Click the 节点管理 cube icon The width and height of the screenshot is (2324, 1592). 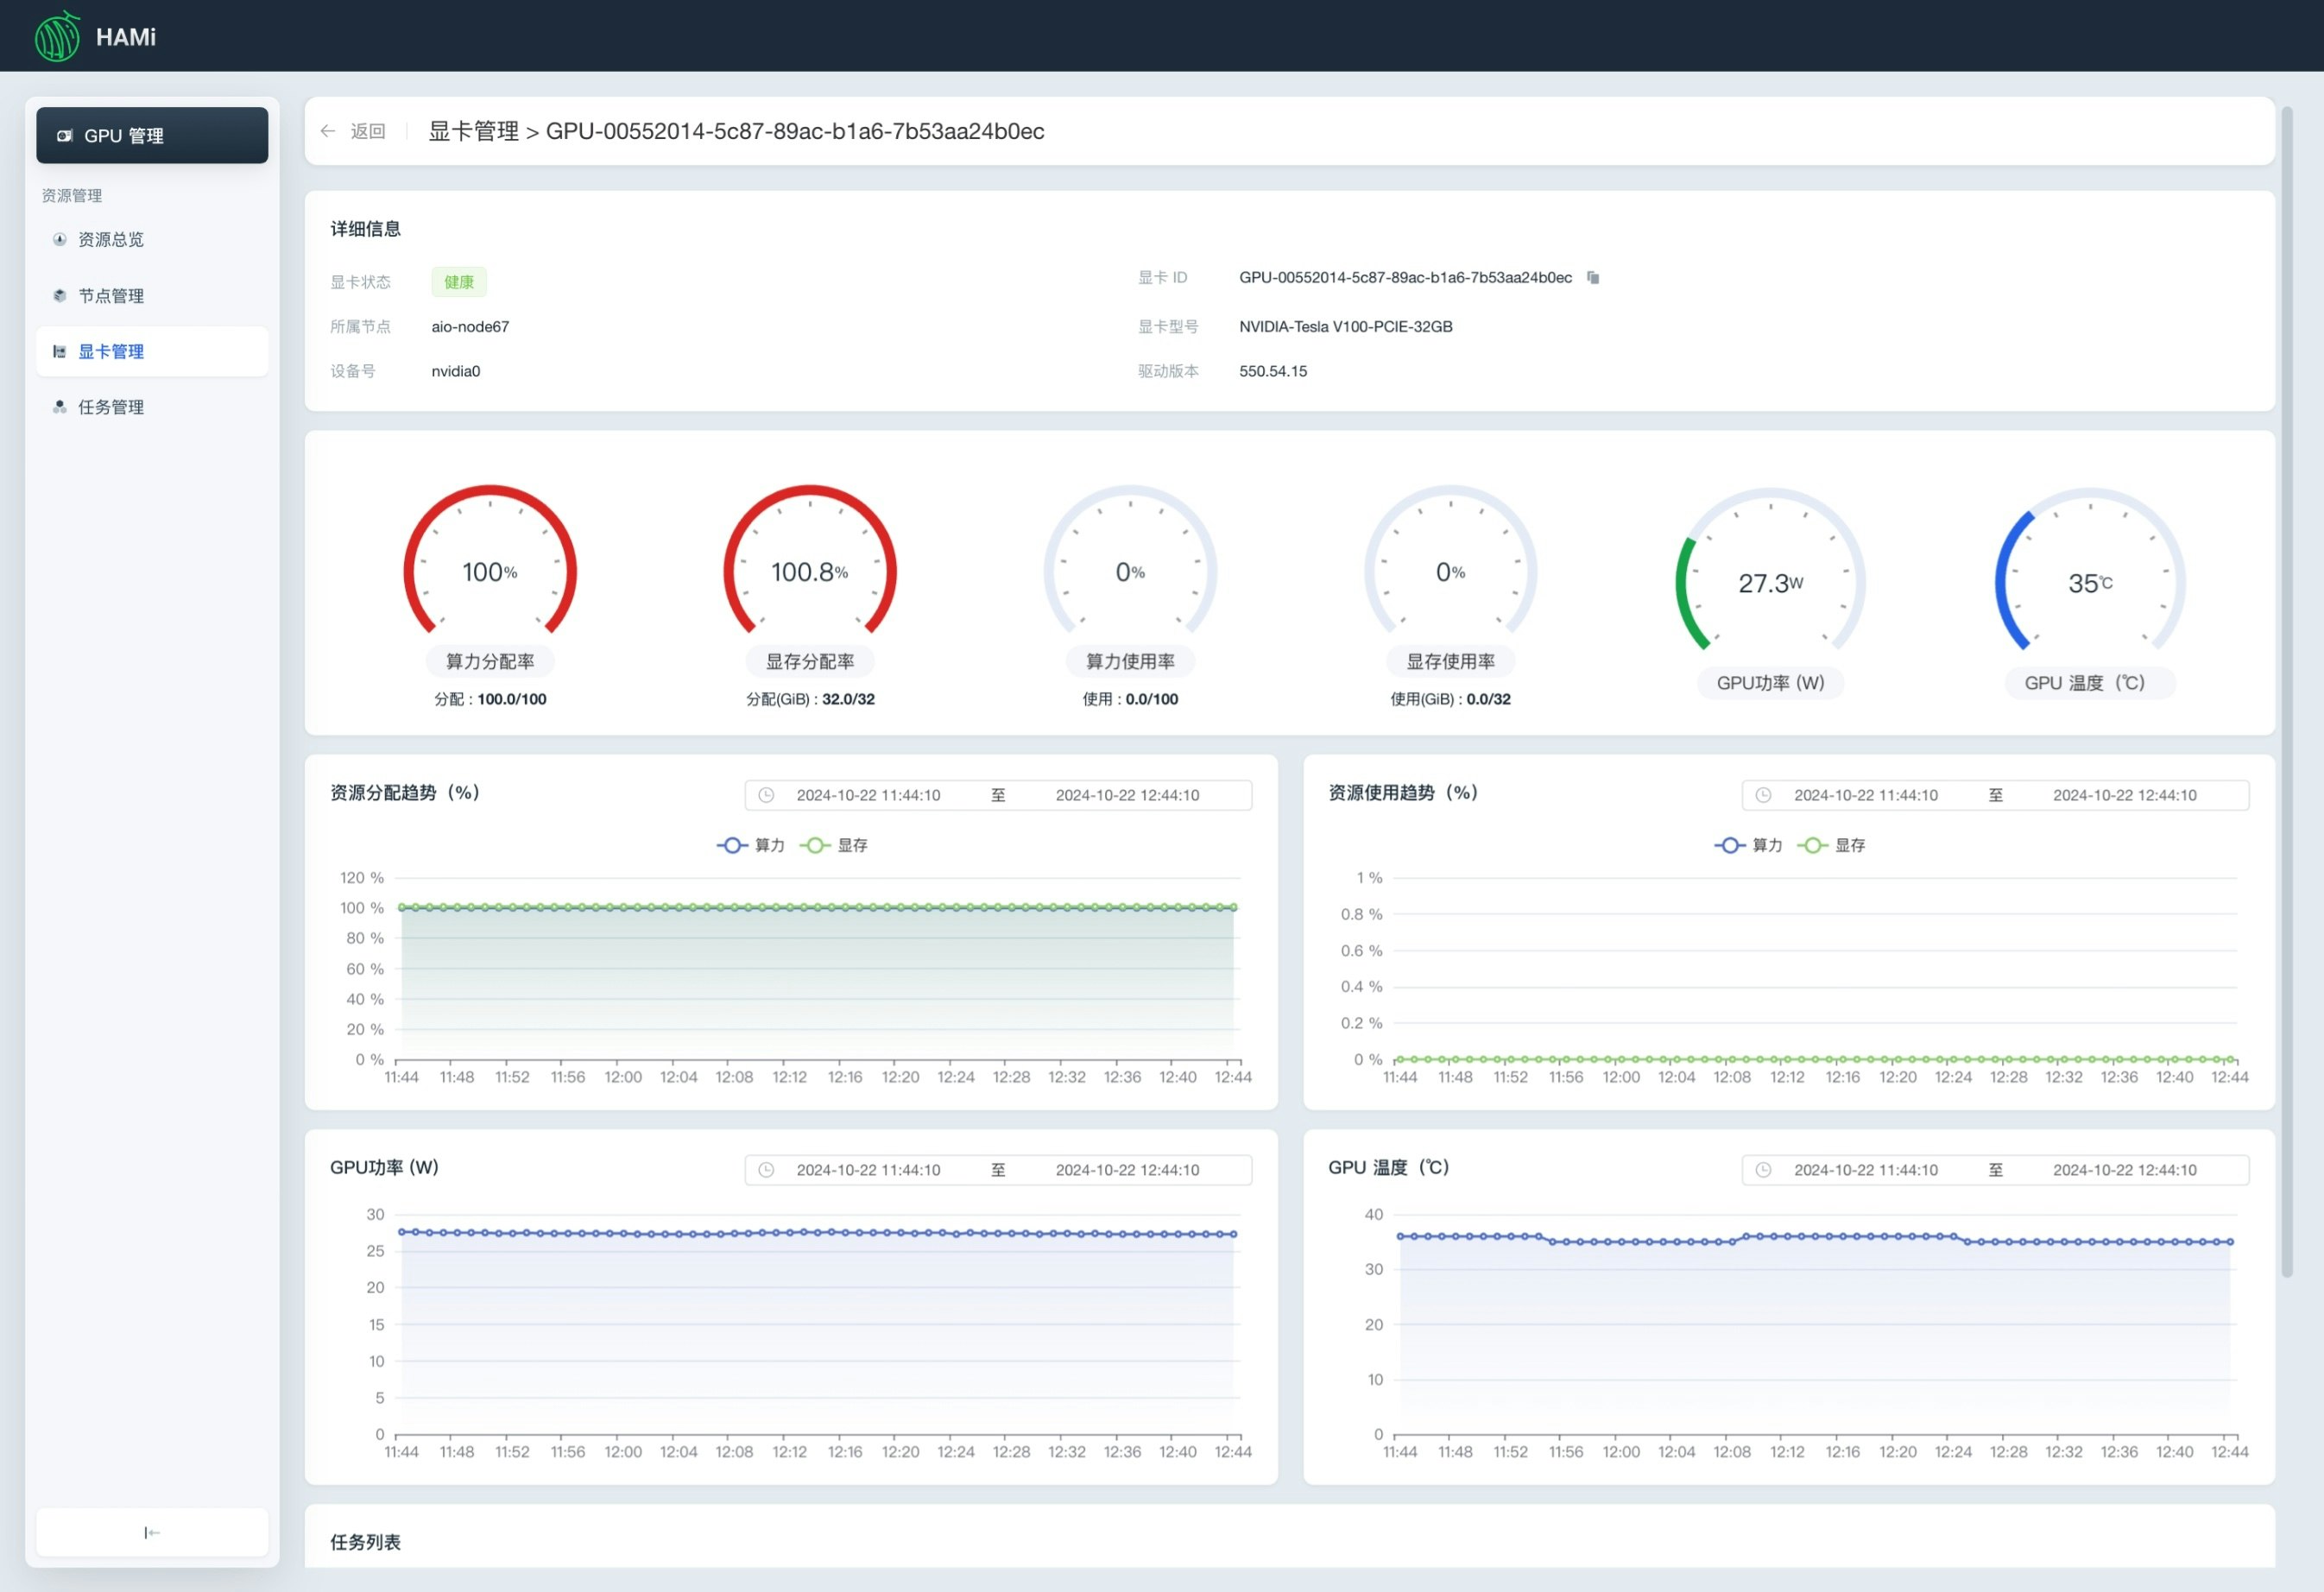[x=60, y=296]
